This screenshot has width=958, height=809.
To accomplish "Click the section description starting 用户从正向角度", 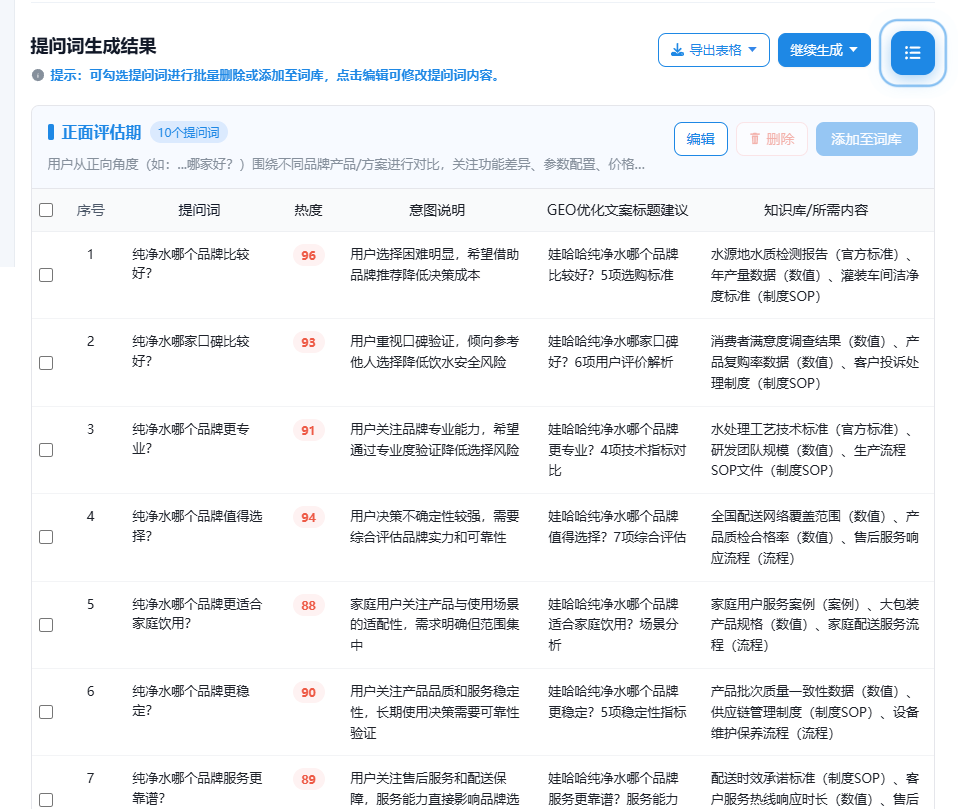I will coord(346,164).
